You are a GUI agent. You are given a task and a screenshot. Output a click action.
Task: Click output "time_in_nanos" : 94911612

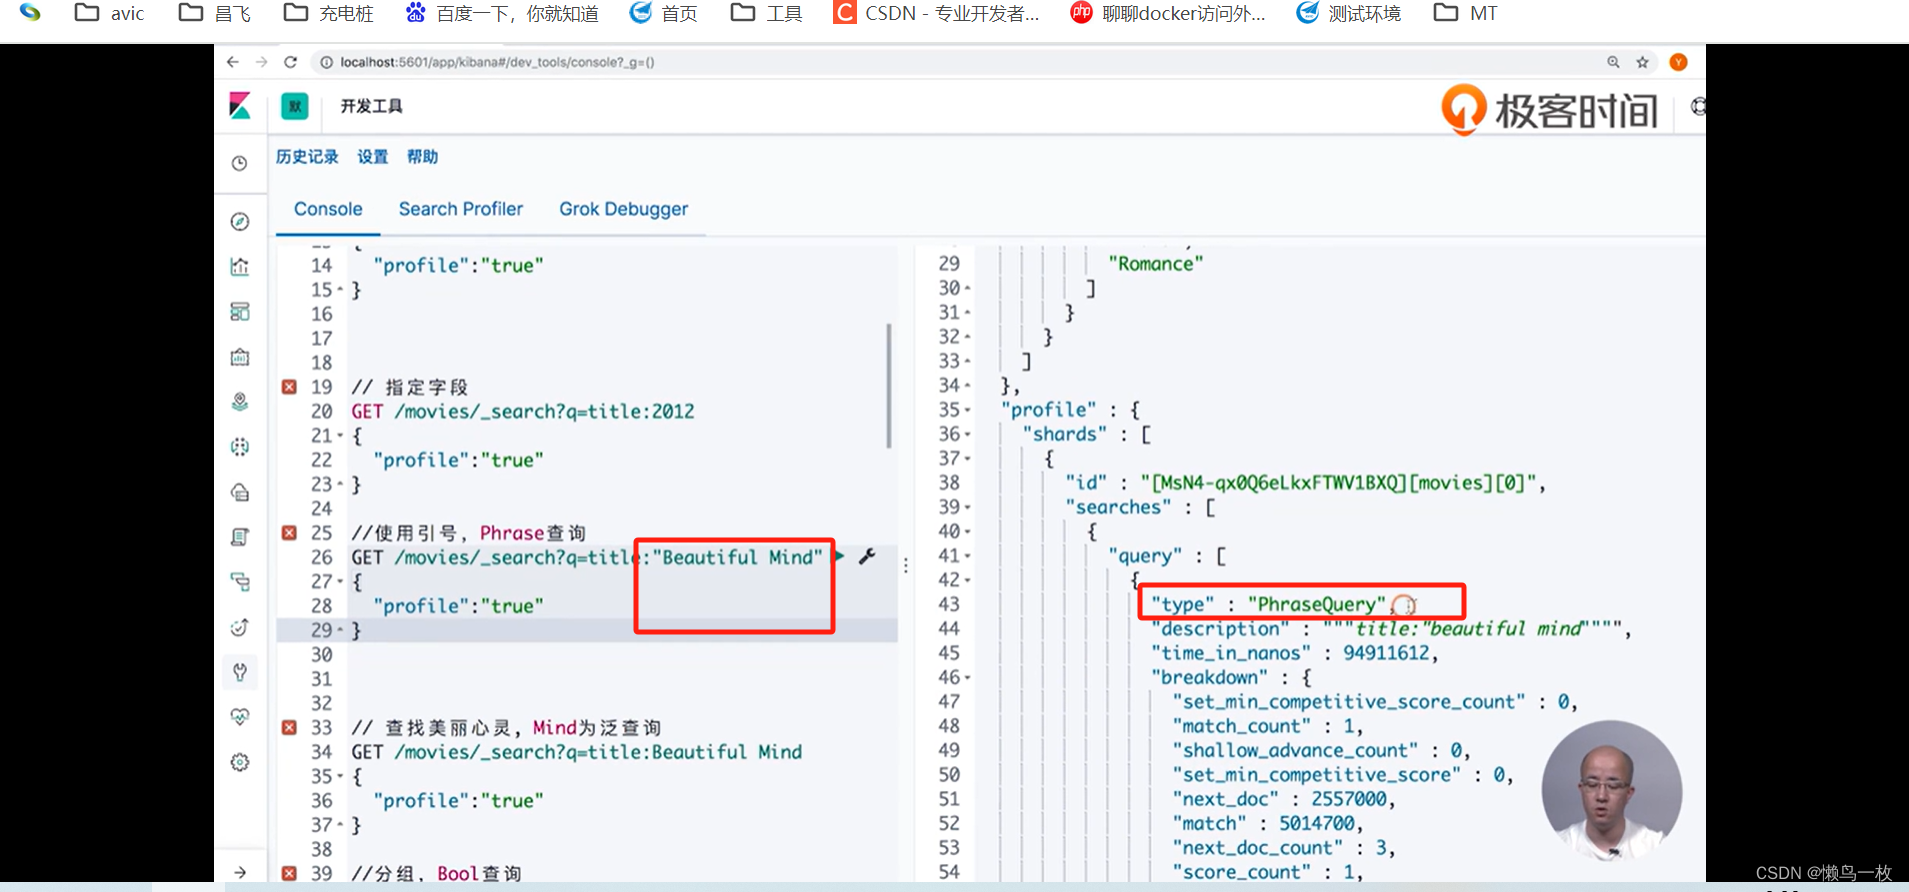[x=1295, y=653]
